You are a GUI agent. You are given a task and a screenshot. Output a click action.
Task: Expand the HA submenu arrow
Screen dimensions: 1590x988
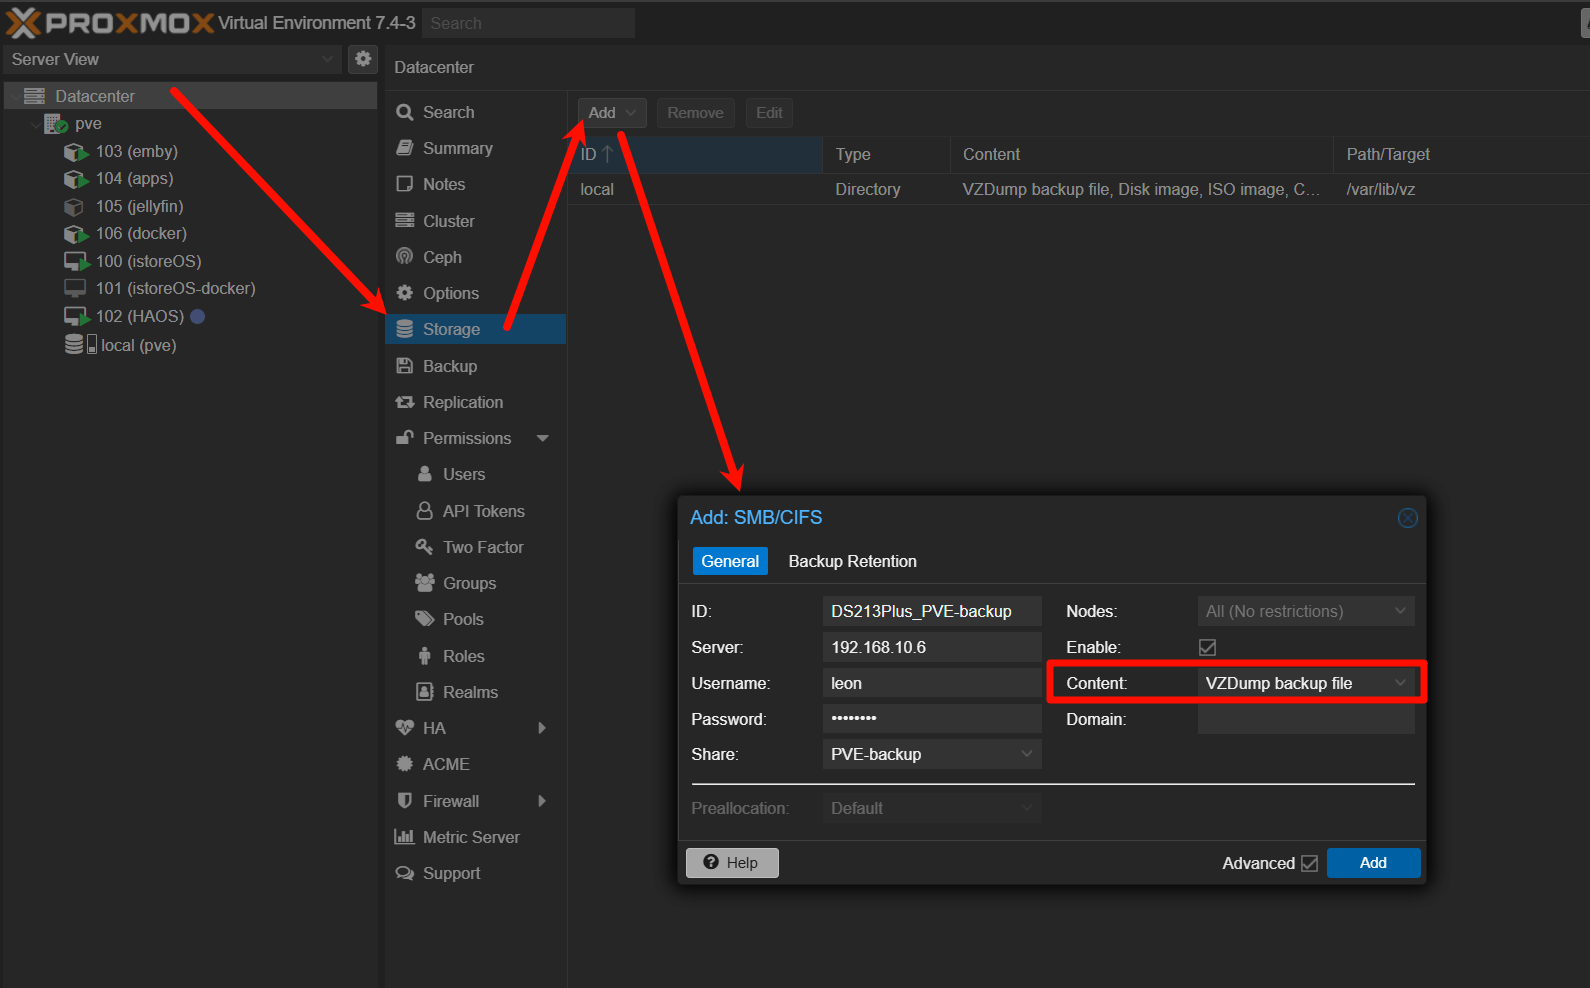pyautogui.click(x=543, y=728)
